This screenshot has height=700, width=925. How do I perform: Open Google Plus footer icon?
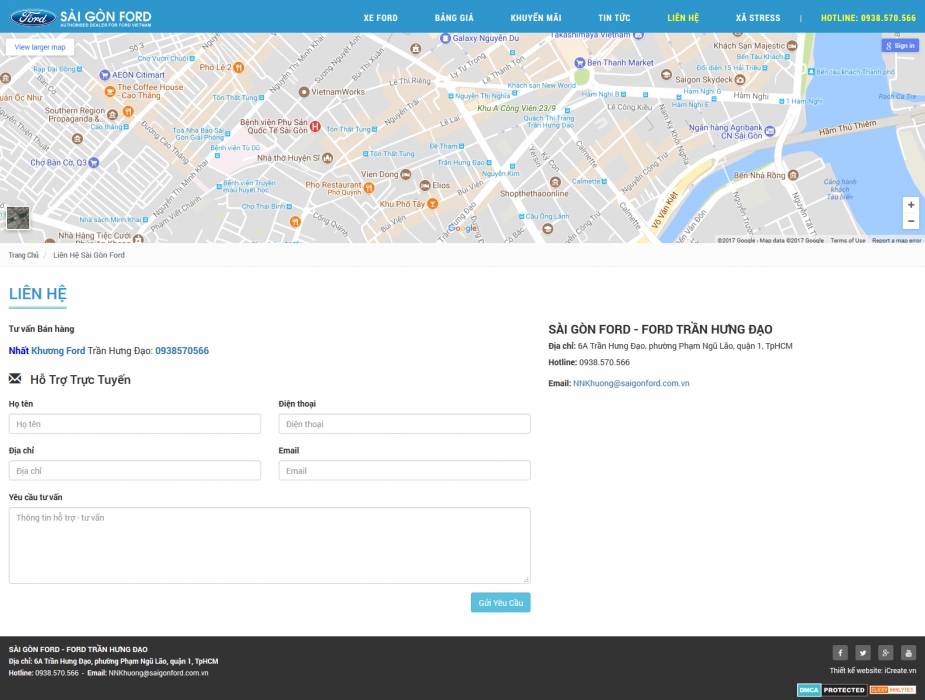click(x=885, y=653)
